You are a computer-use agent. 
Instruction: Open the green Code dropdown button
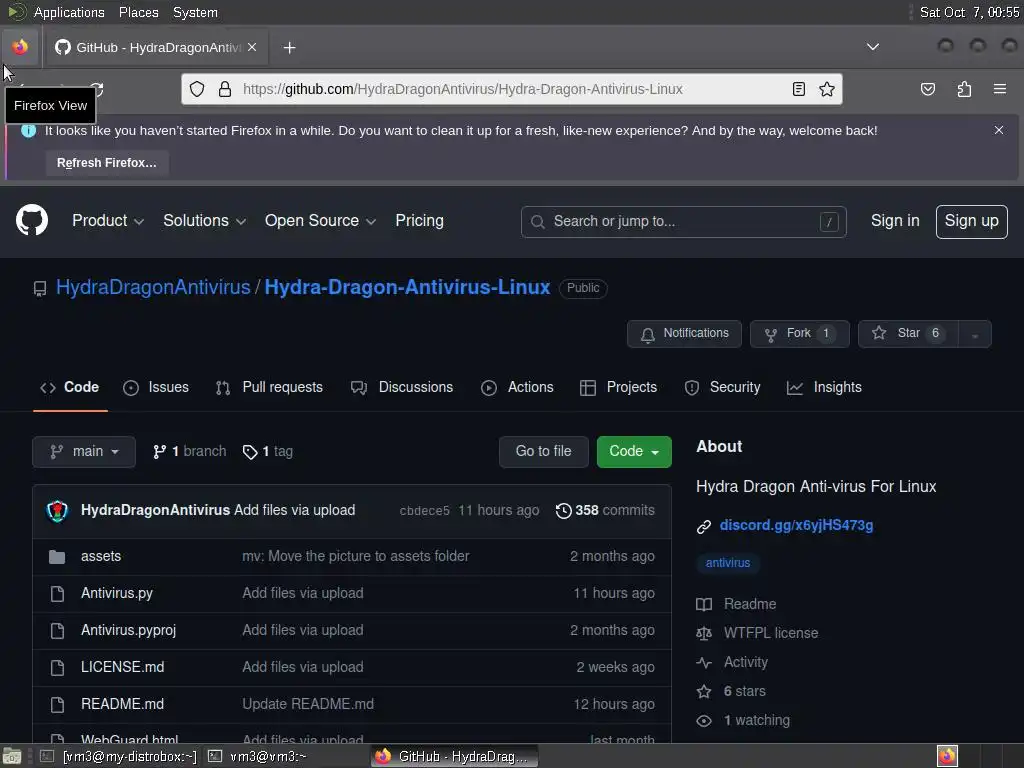tap(634, 451)
